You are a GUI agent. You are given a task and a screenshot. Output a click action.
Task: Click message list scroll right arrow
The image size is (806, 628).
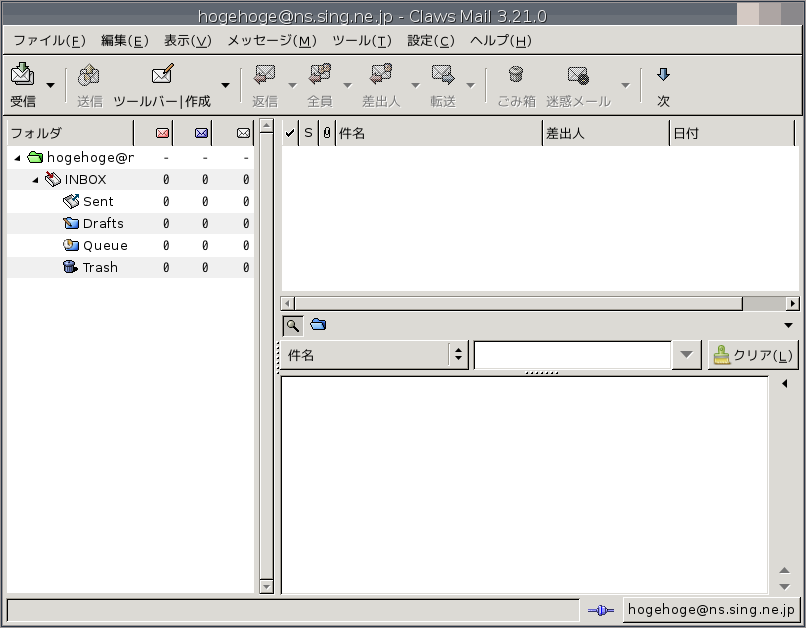click(x=793, y=303)
